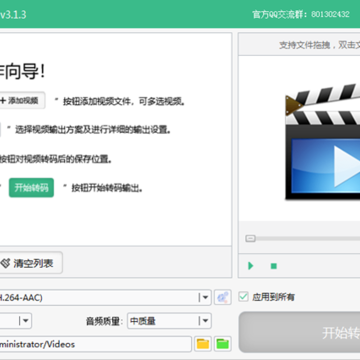Click the Administrator/Videos output path field

tap(96, 344)
